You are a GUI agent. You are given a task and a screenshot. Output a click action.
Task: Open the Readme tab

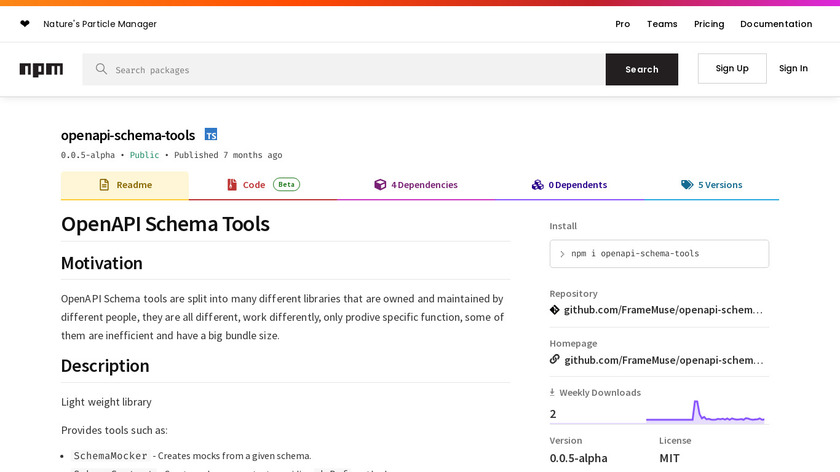(x=125, y=185)
